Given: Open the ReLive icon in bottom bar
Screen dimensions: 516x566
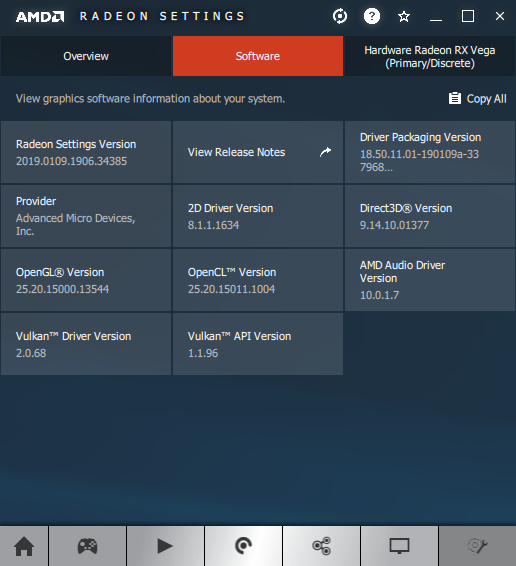Looking at the screenshot, I should click(243, 546).
